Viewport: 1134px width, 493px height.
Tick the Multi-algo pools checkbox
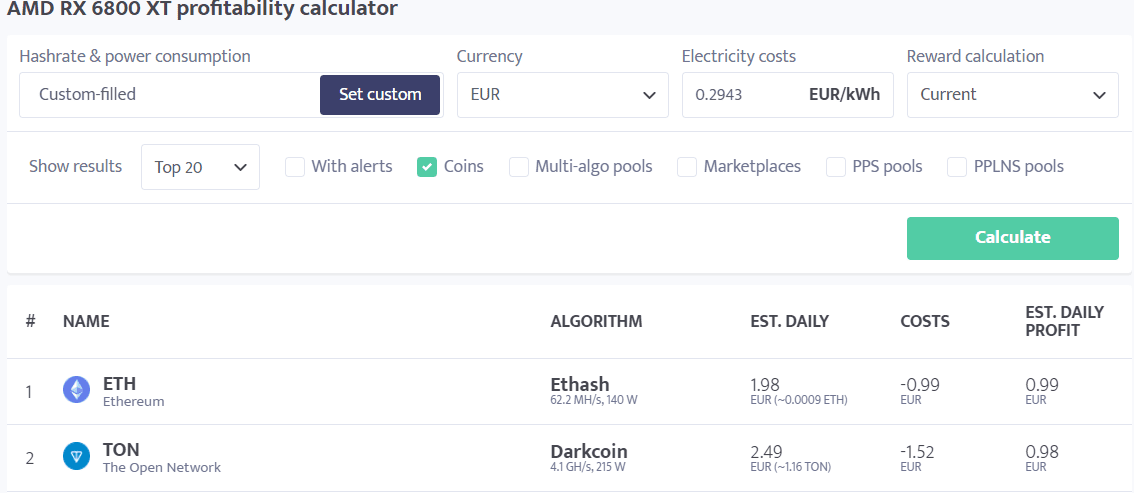point(519,167)
